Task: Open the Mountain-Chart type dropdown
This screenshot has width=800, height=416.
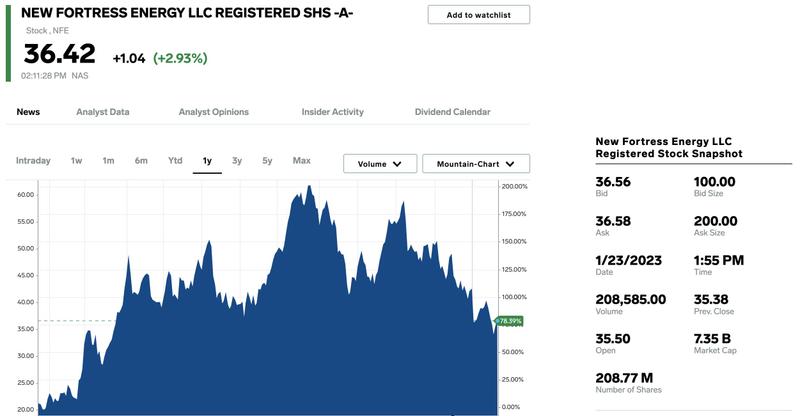Action: [x=476, y=164]
